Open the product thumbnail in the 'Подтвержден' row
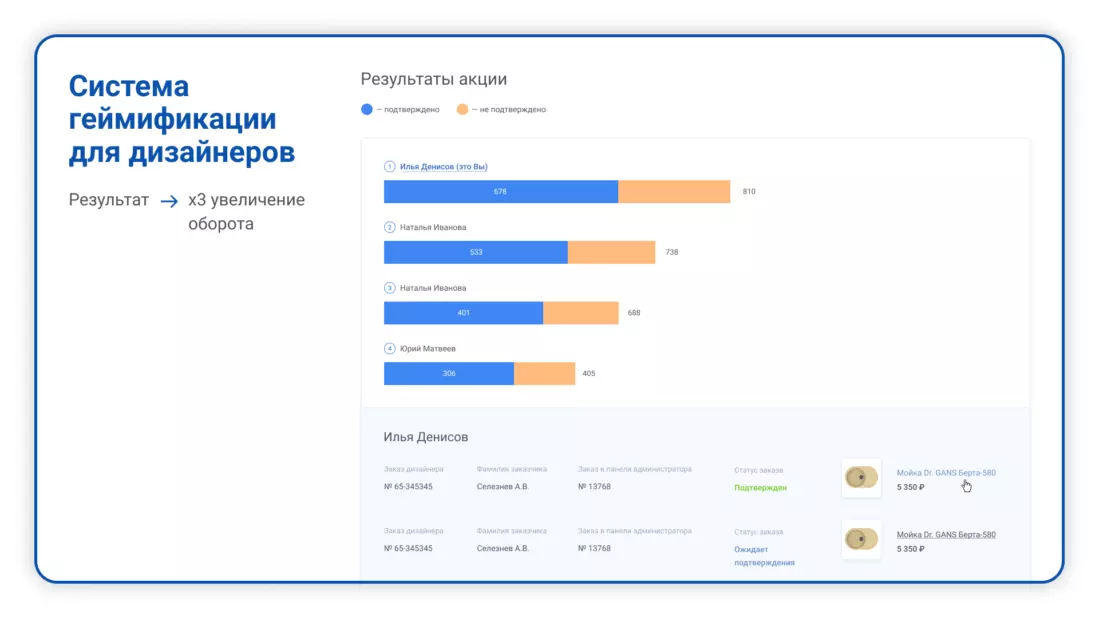The height and width of the screenshot is (618, 1099). click(861, 478)
